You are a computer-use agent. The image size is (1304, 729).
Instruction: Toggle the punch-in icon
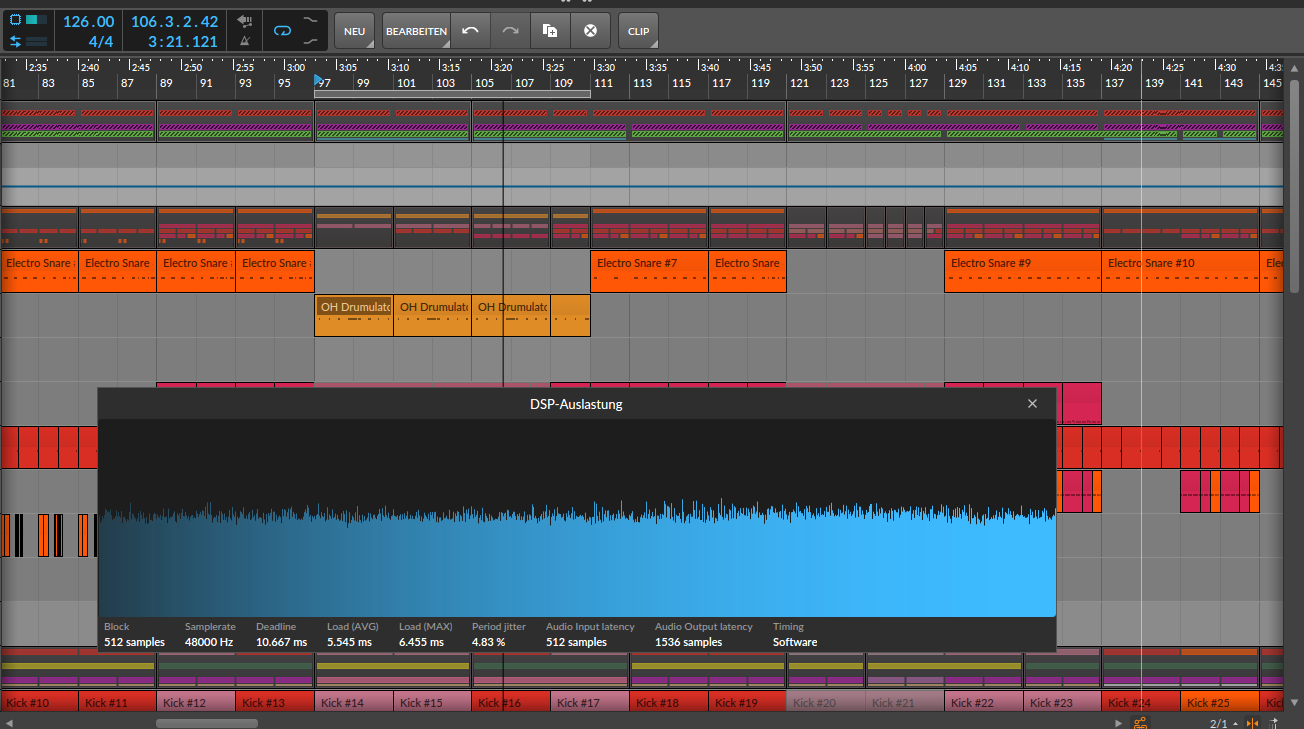tap(312, 20)
